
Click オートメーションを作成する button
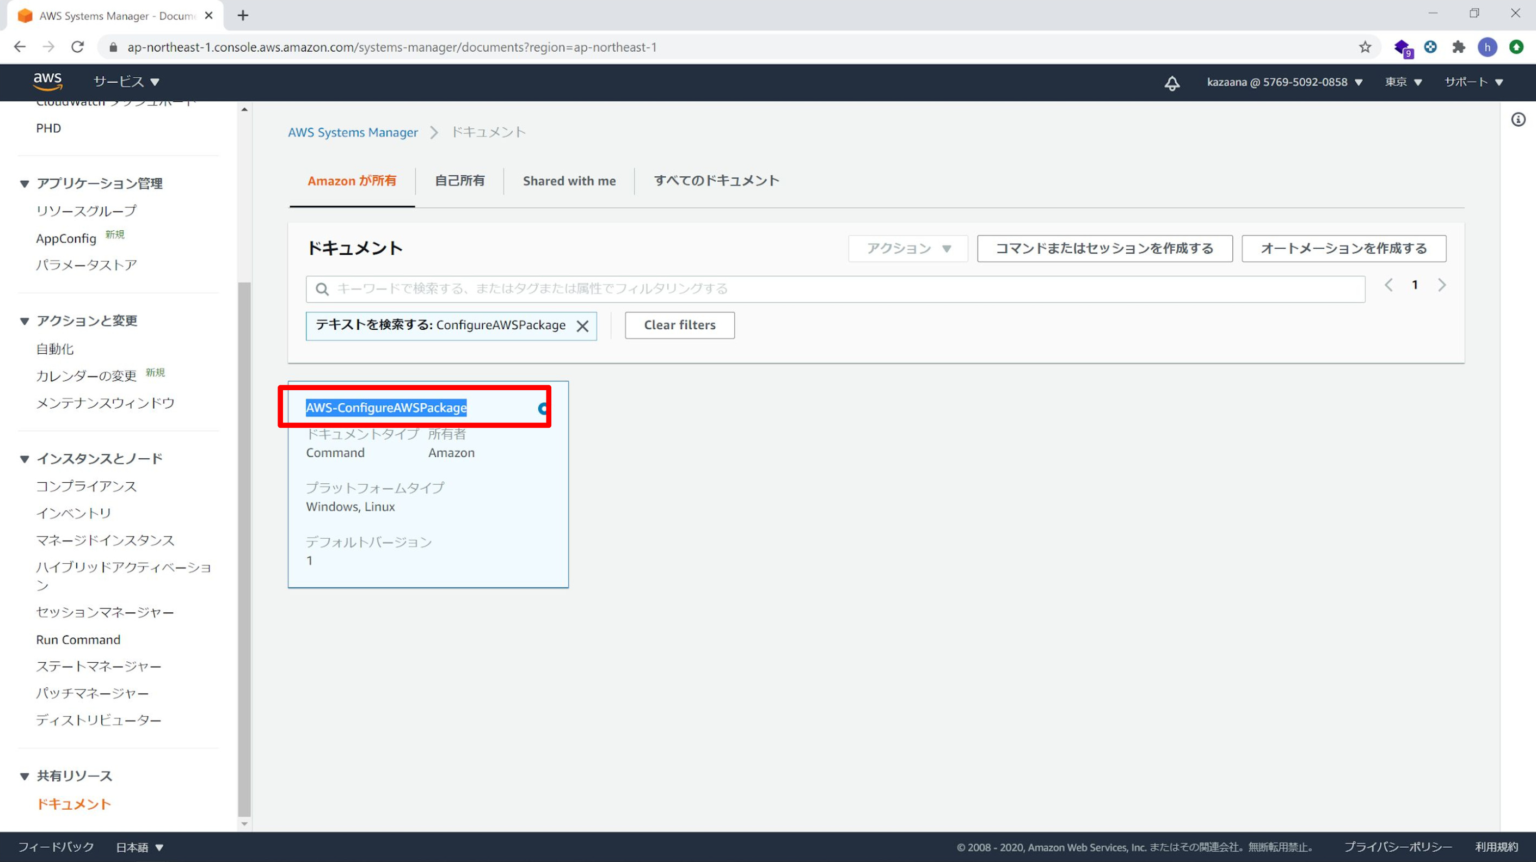[1344, 248]
